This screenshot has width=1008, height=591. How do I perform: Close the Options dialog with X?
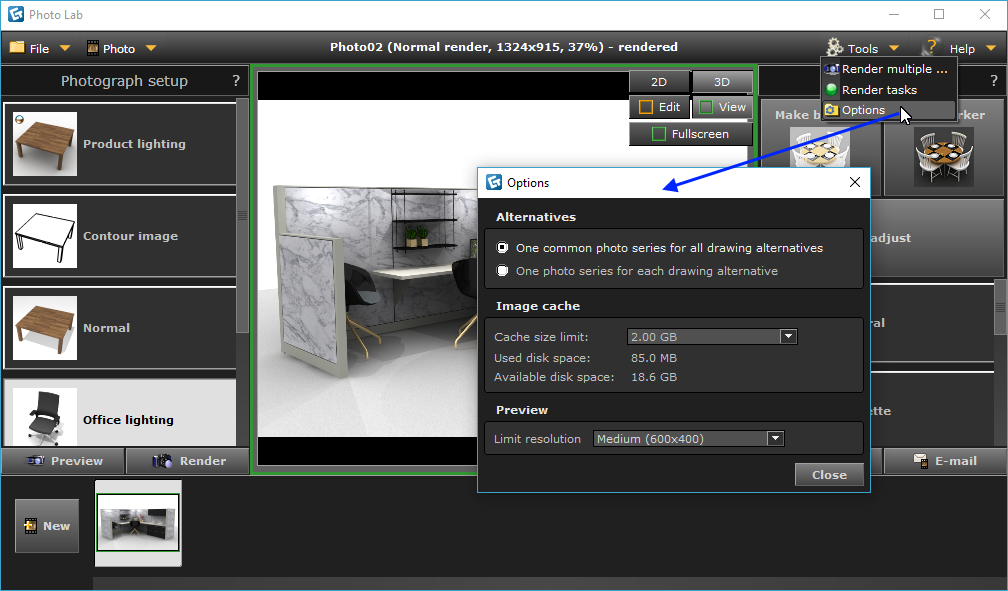854,182
